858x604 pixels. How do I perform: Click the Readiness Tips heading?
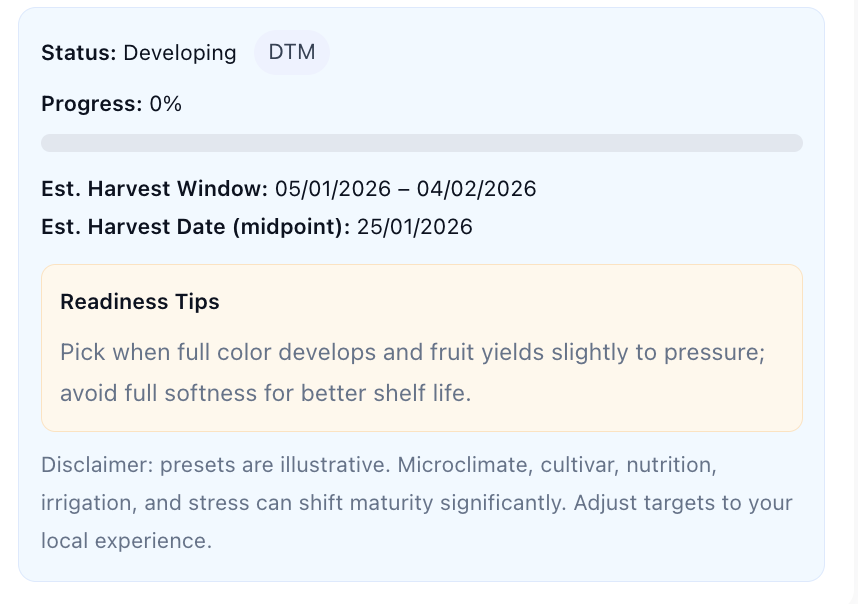click(140, 302)
